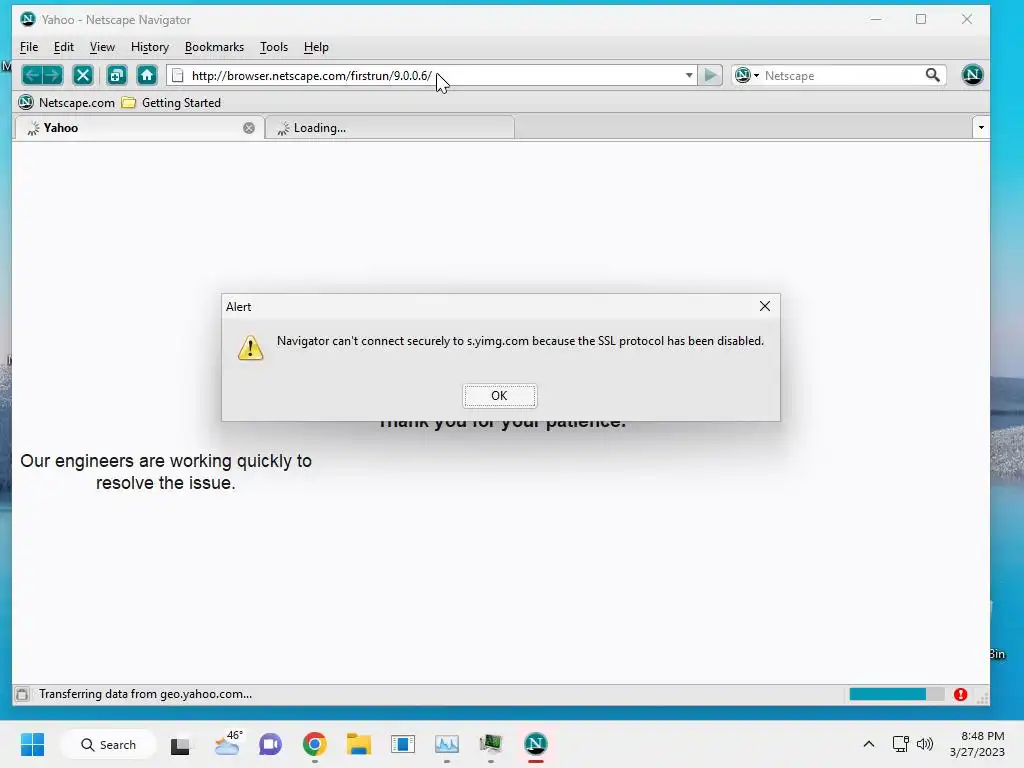Click 'Our engineers are working quickly' text
The image size is (1024, 768).
pos(166,461)
